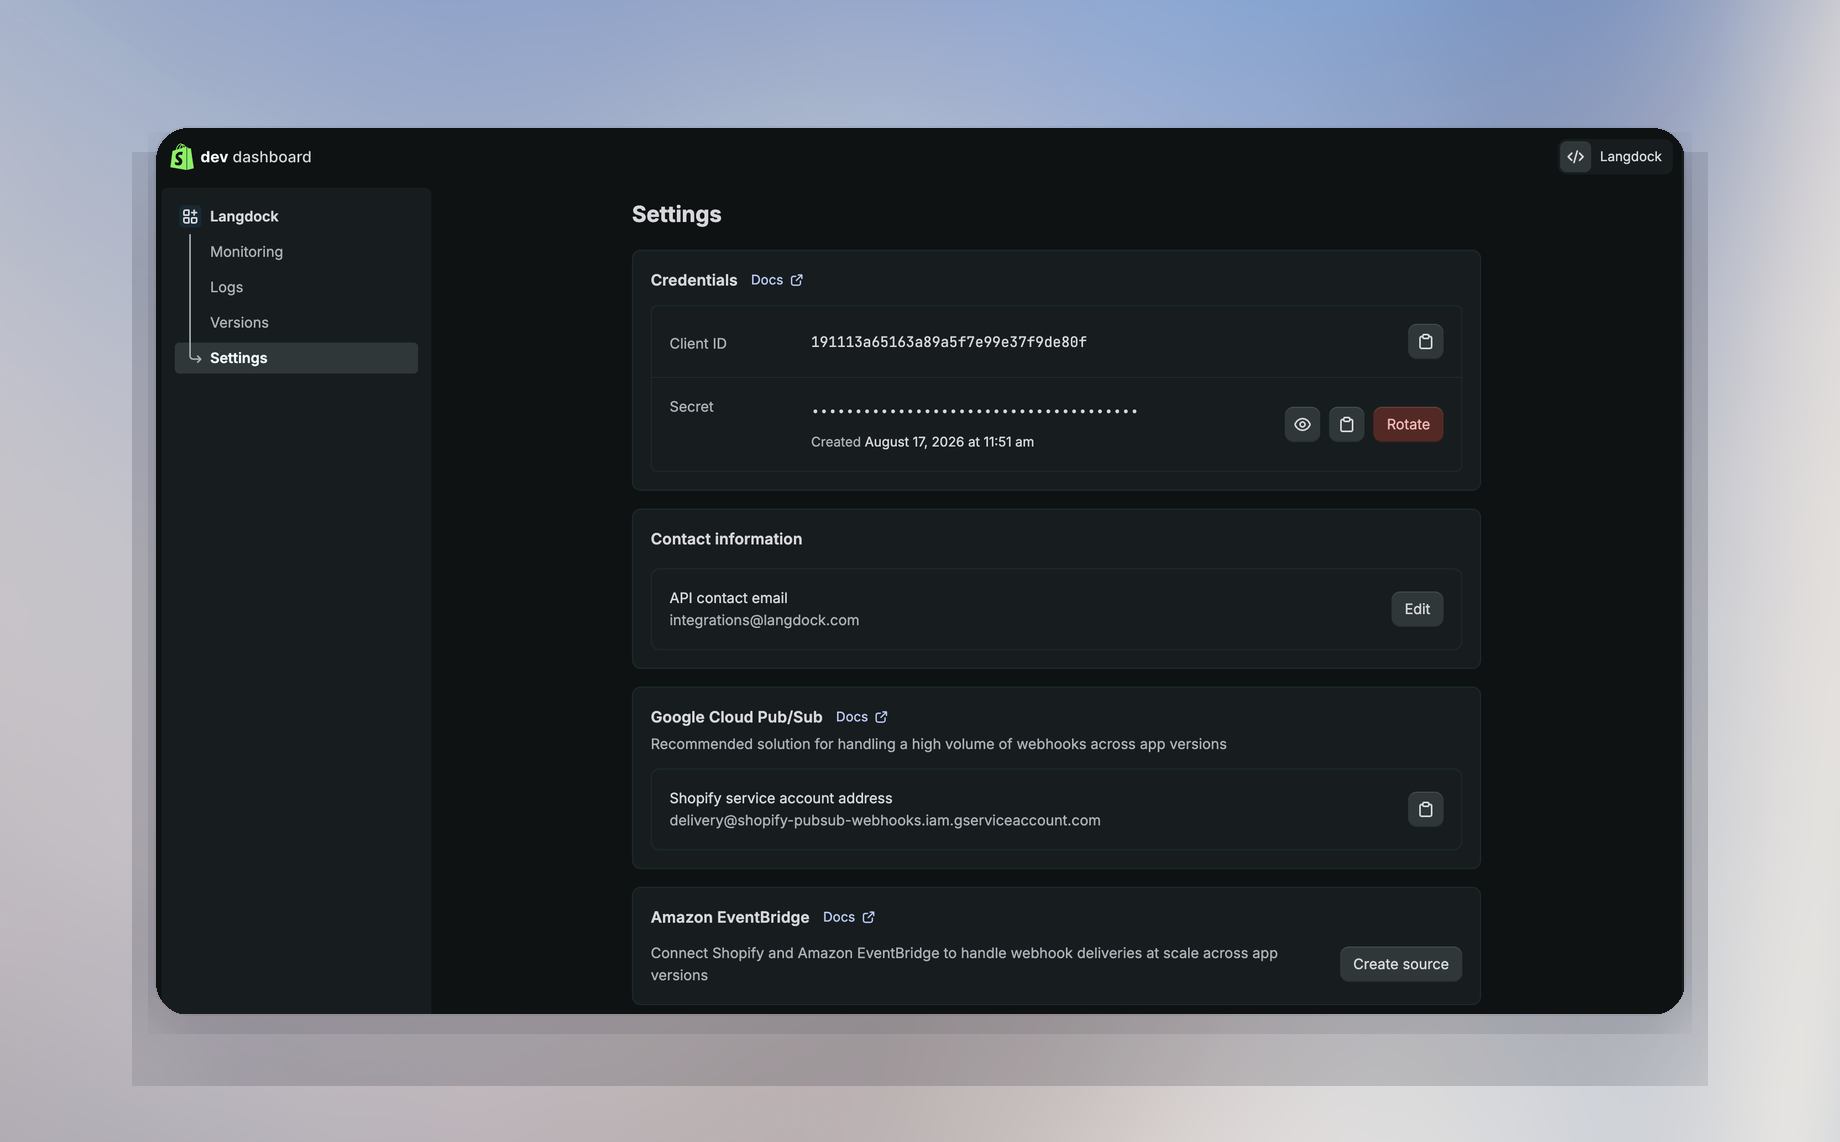1840x1142 pixels.
Task: Create an Amazon EventBridge source
Action: 1400,964
